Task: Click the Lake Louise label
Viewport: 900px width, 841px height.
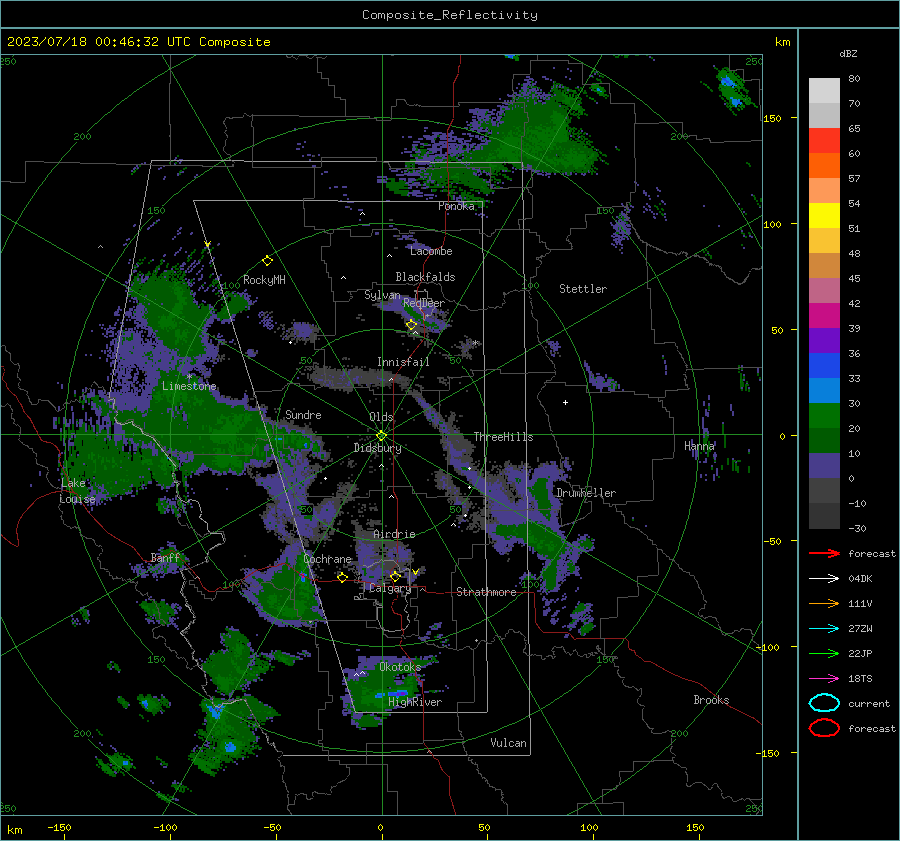Action: pos(77,491)
